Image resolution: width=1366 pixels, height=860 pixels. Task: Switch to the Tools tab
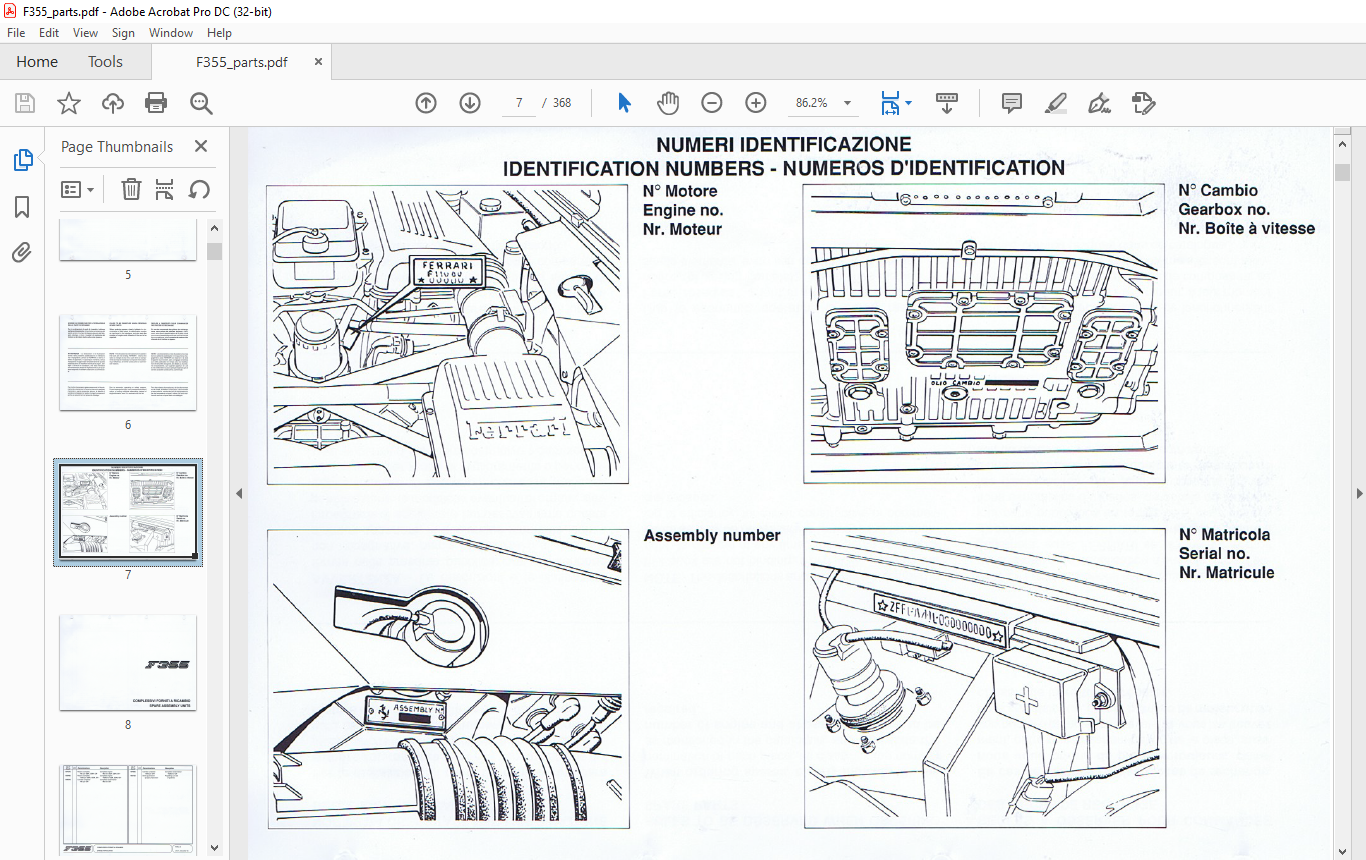coord(105,62)
